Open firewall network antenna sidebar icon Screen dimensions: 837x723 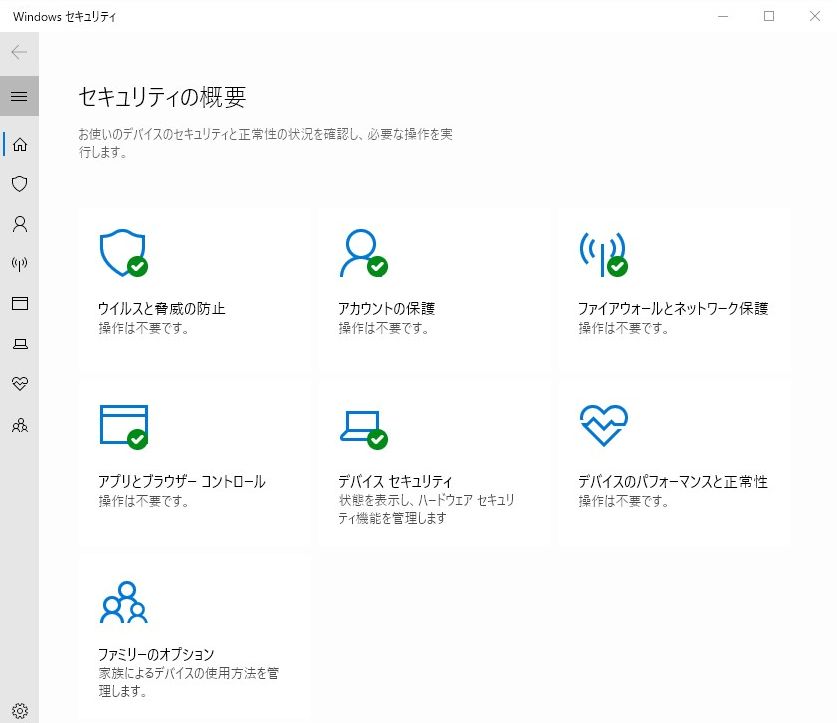coord(19,264)
